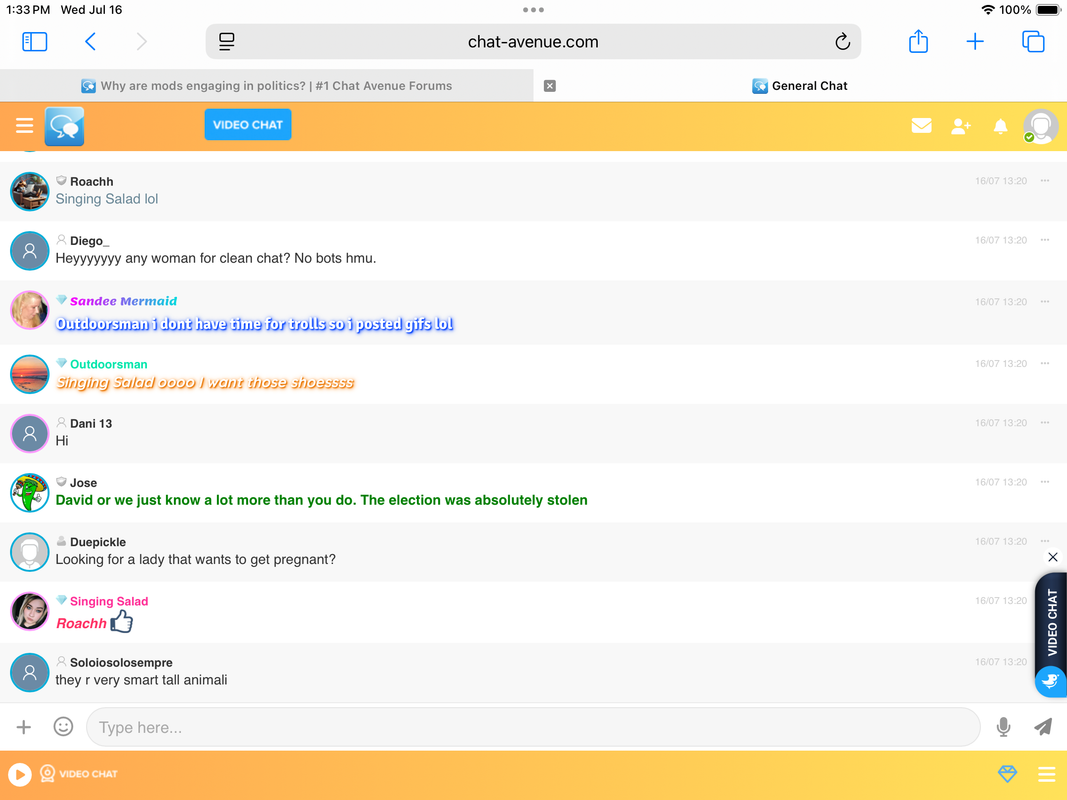Click the username Roachh
This screenshot has width=1067, height=800.
click(x=92, y=182)
